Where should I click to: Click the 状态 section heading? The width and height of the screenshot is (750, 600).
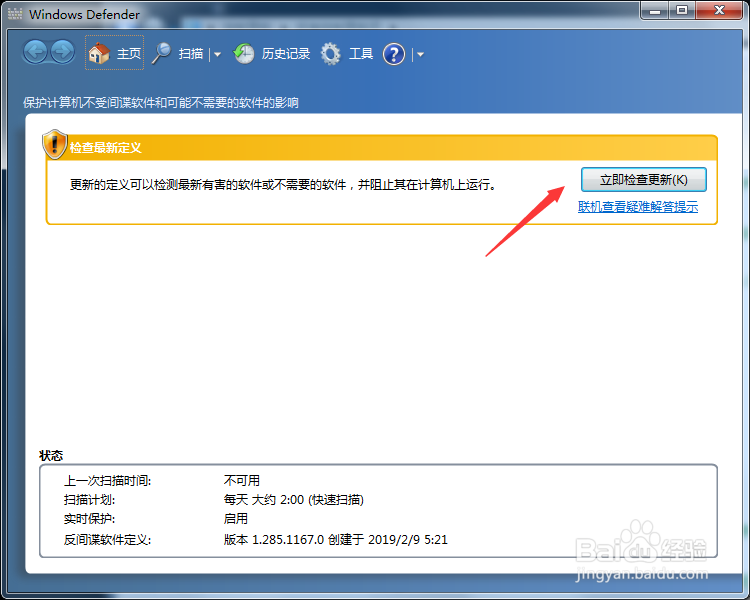point(51,456)
